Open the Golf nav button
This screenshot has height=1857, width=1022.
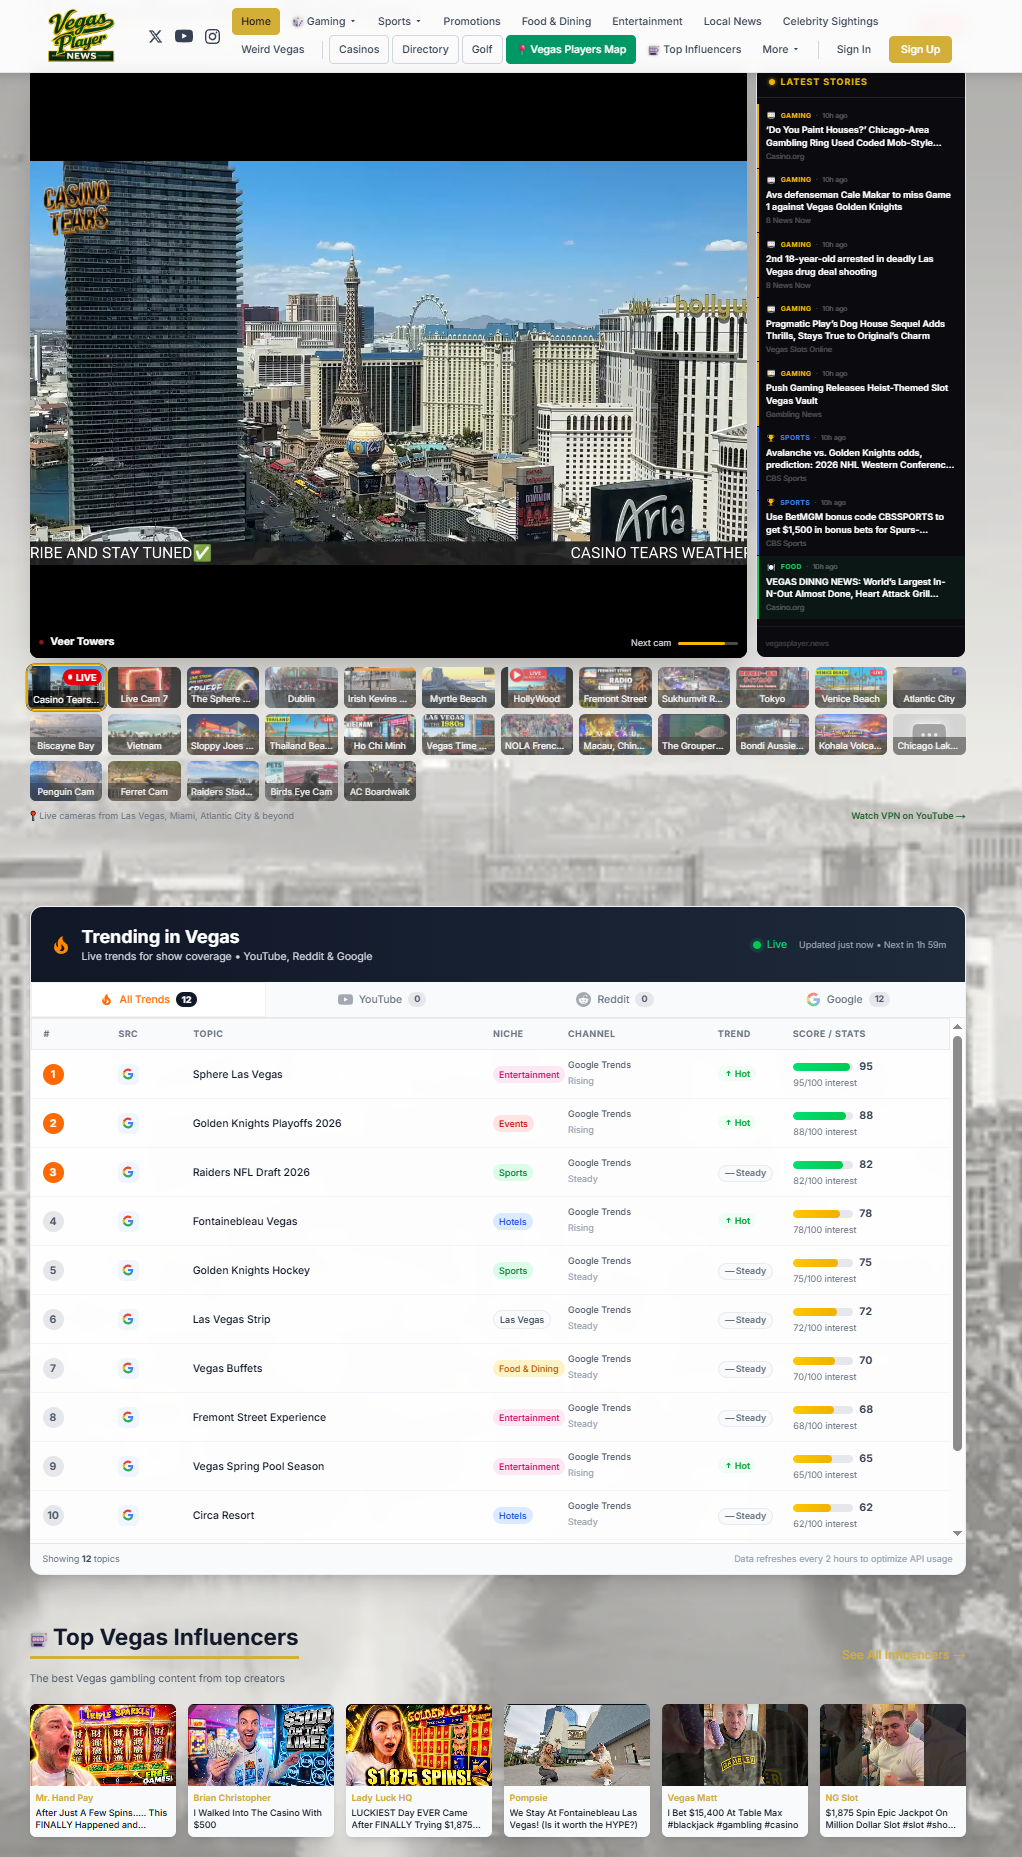(482, 49)
